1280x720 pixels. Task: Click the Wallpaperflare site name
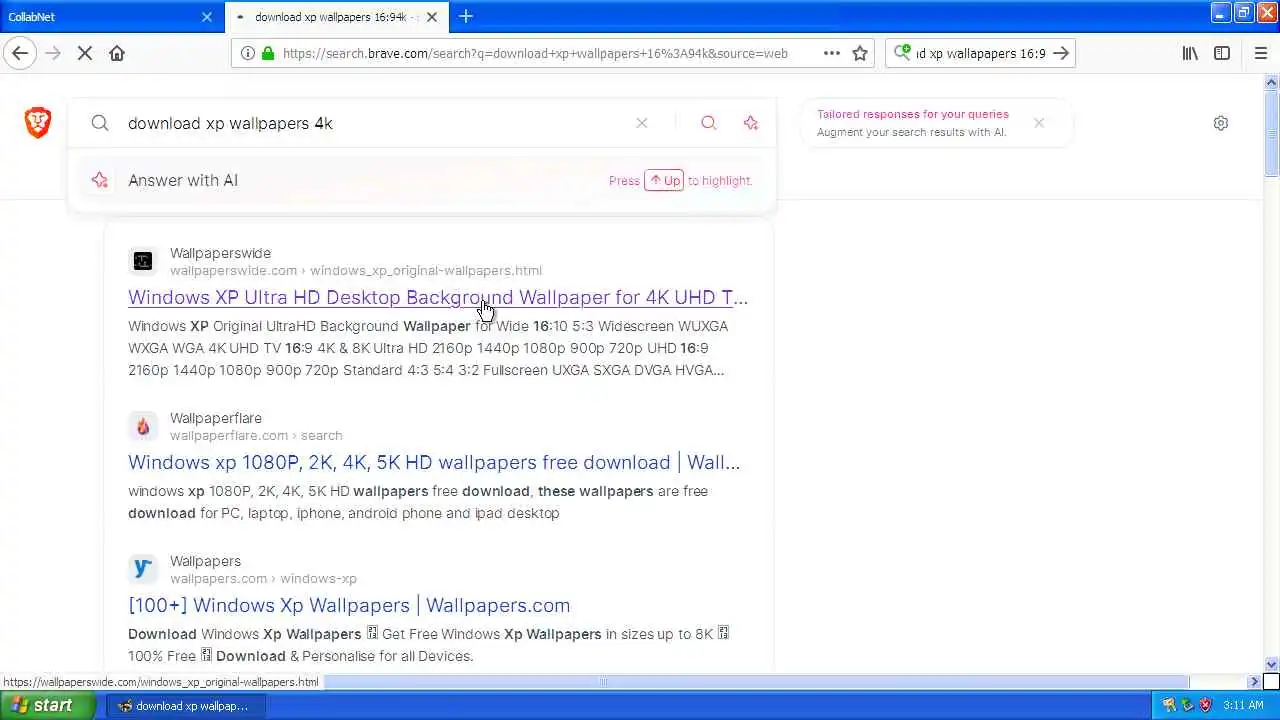tap(216, 418)
